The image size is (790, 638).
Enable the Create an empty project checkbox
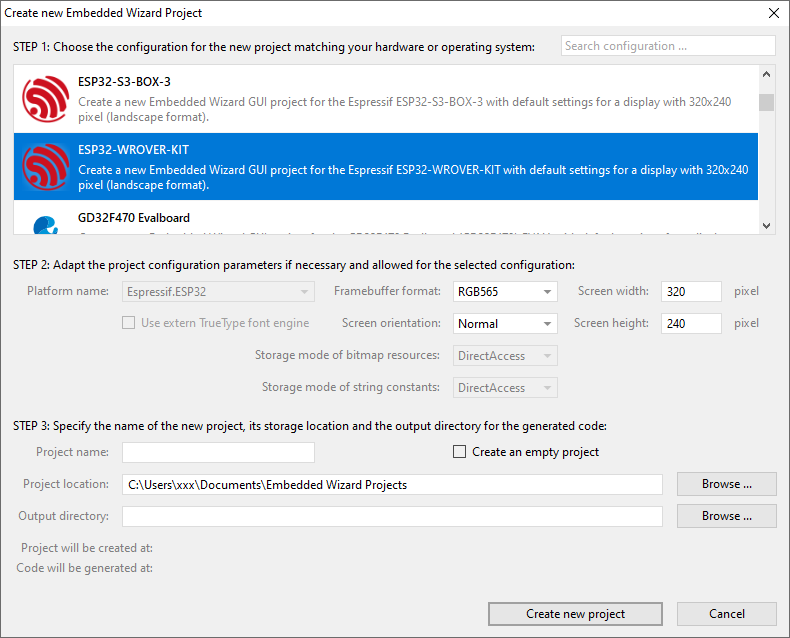click(x=460, y=452)
